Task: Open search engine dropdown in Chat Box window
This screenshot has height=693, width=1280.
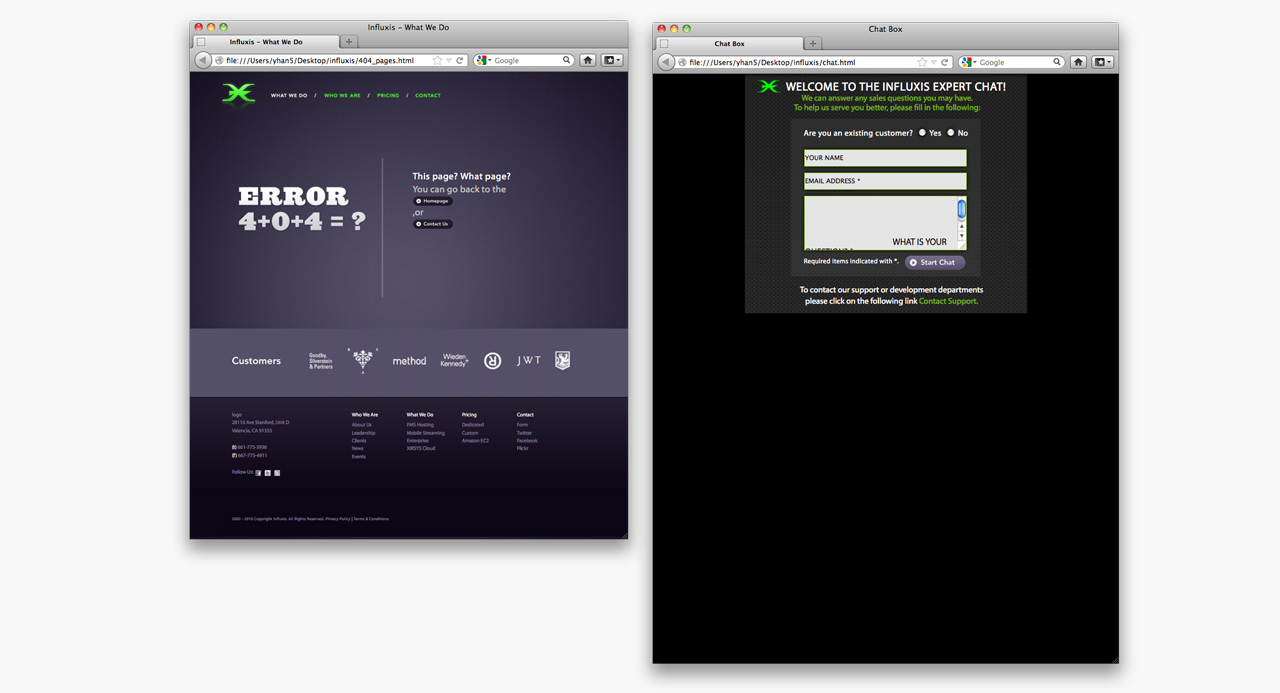Action: [x=970, y=62]
